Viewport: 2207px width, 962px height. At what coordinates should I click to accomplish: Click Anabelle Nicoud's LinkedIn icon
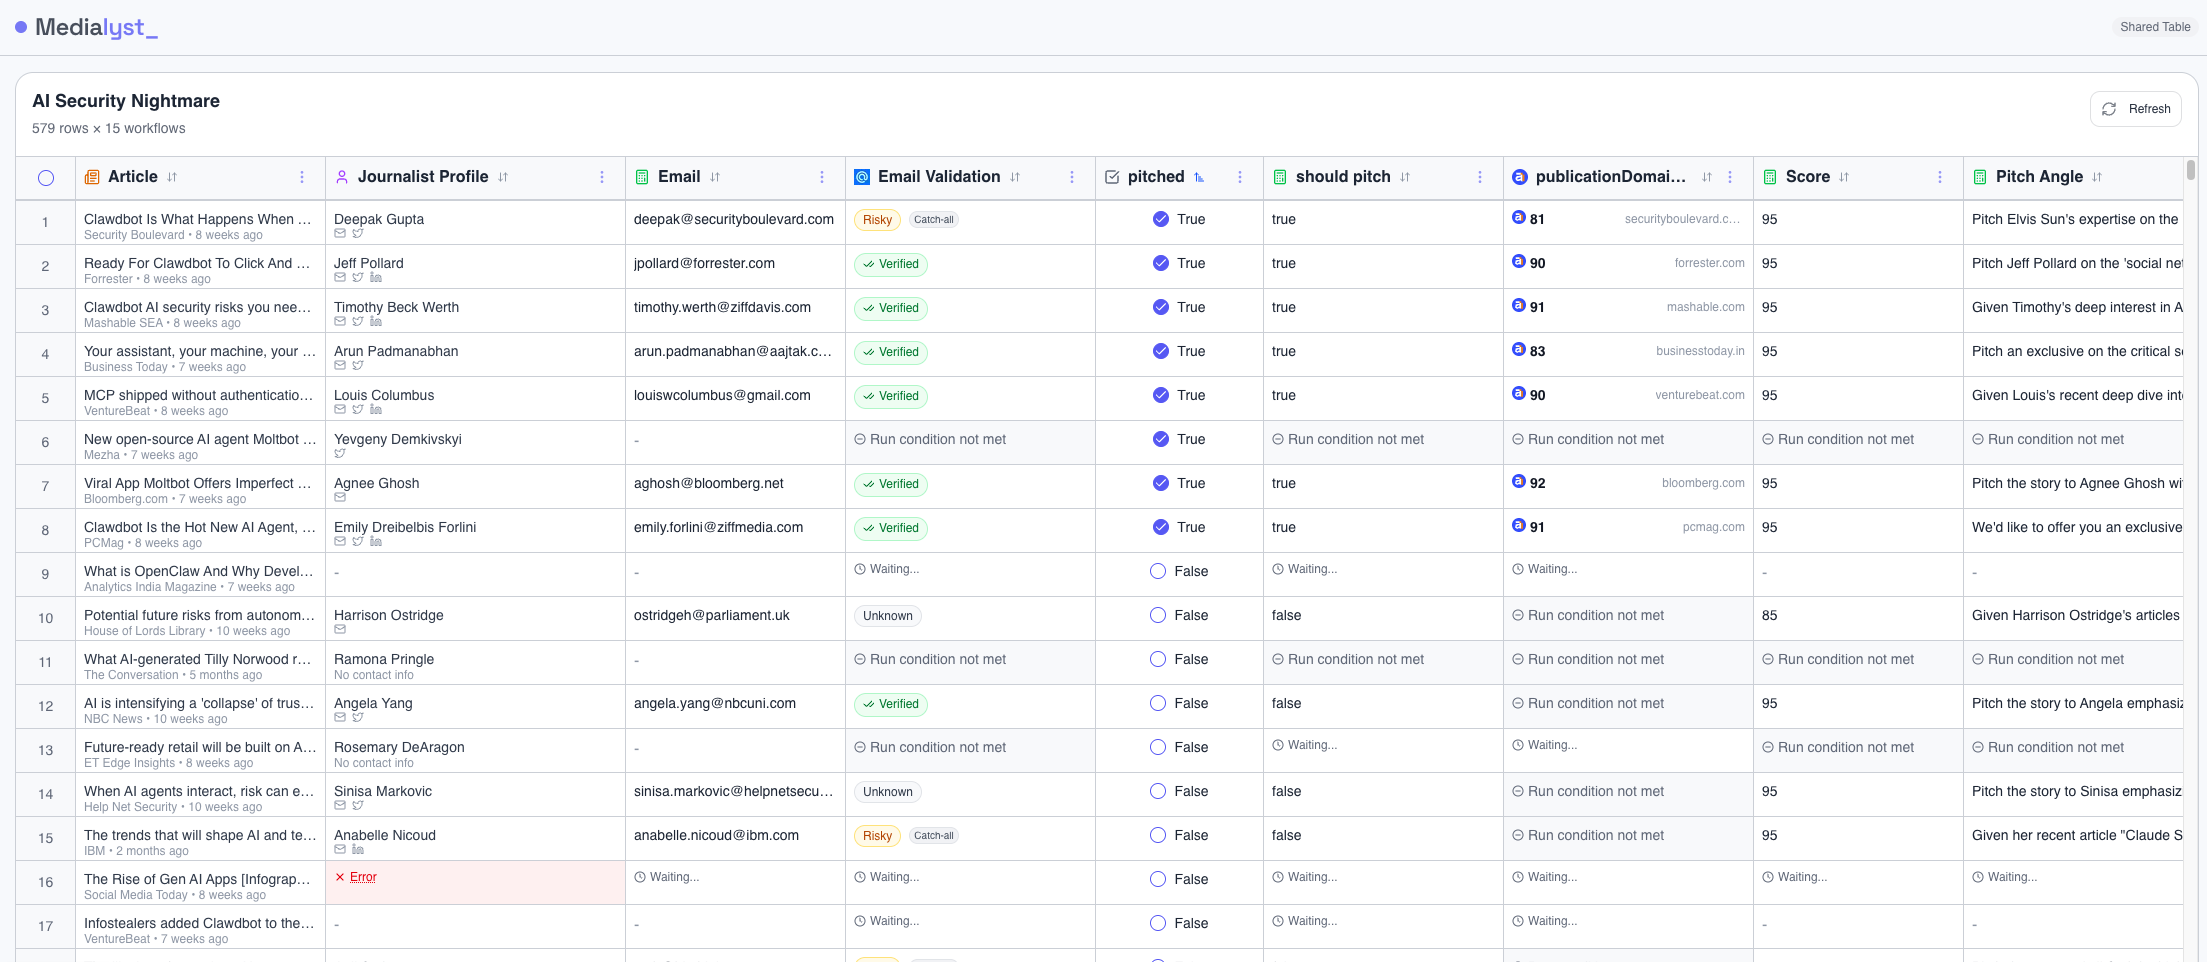tap(358, 850)
